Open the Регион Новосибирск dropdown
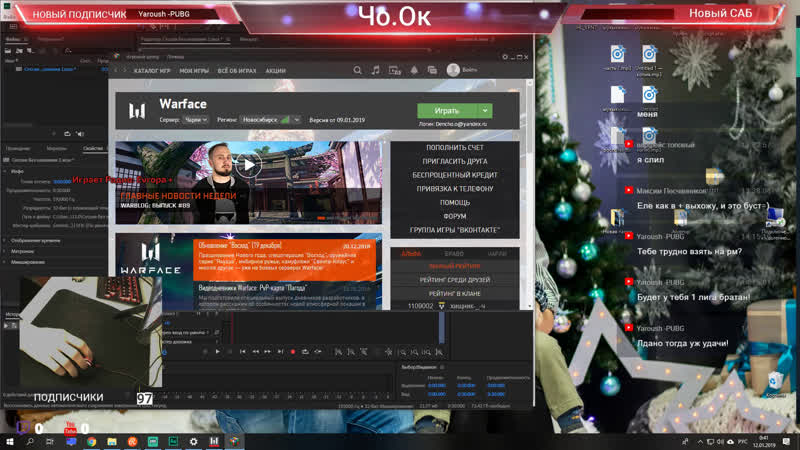This screenshot has height=450, width=800. click(270, 120)
